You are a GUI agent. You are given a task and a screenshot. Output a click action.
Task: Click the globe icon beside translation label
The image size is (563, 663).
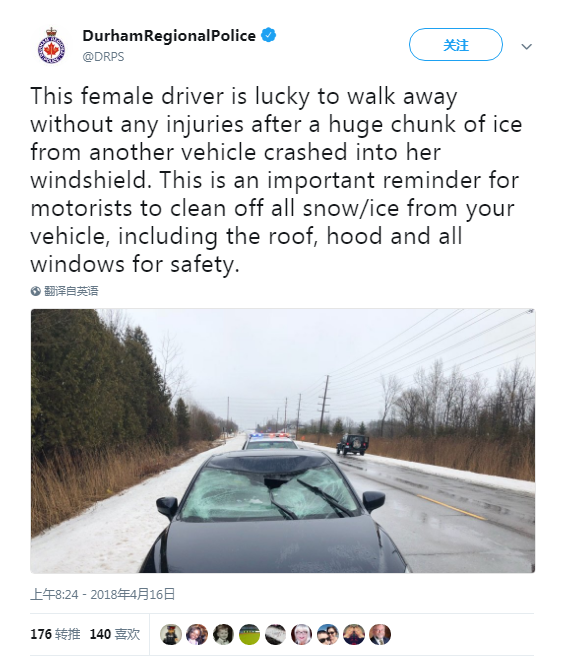(36, 291)
